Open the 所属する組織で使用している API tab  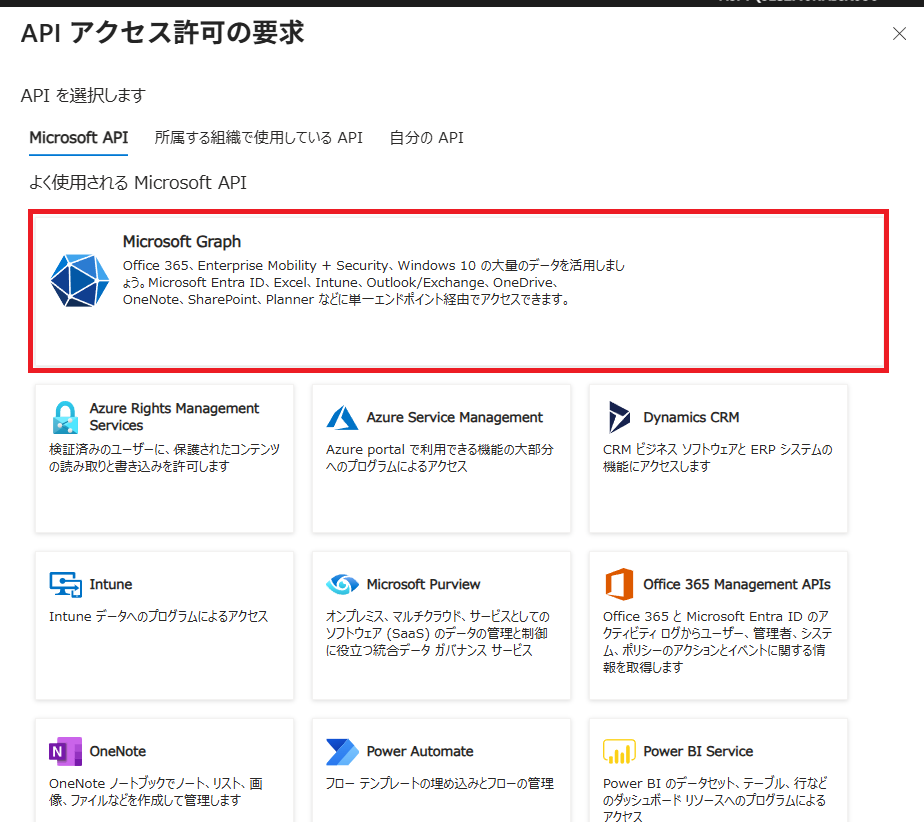click(x=258, y=138)
